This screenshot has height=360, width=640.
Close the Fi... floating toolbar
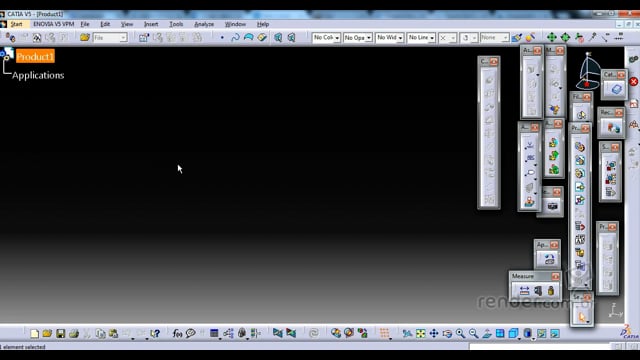[x=587, y=97]
